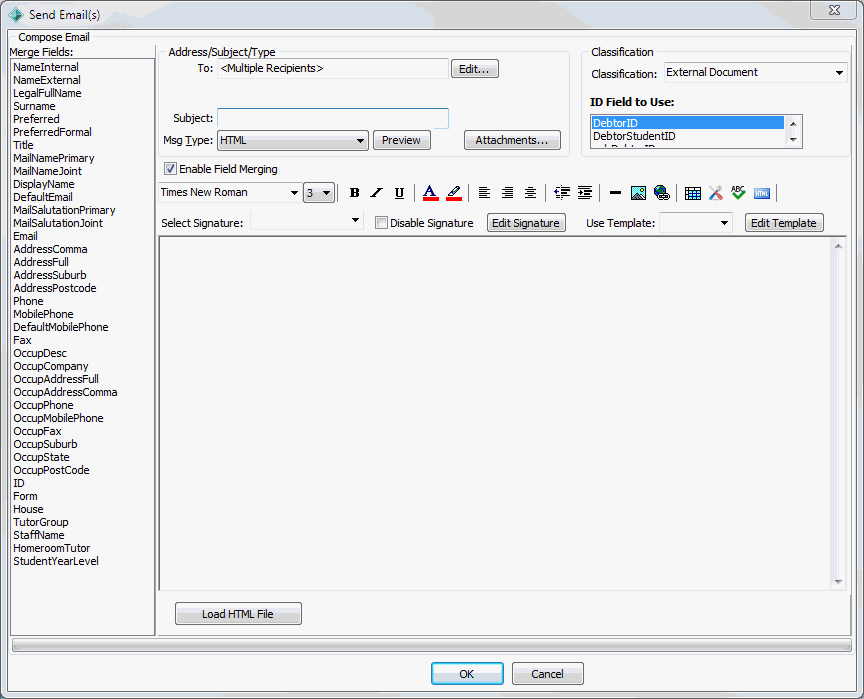Select NameInternal merge field
Viewport: 864px width, 699px height.
(x=46, y=67)
